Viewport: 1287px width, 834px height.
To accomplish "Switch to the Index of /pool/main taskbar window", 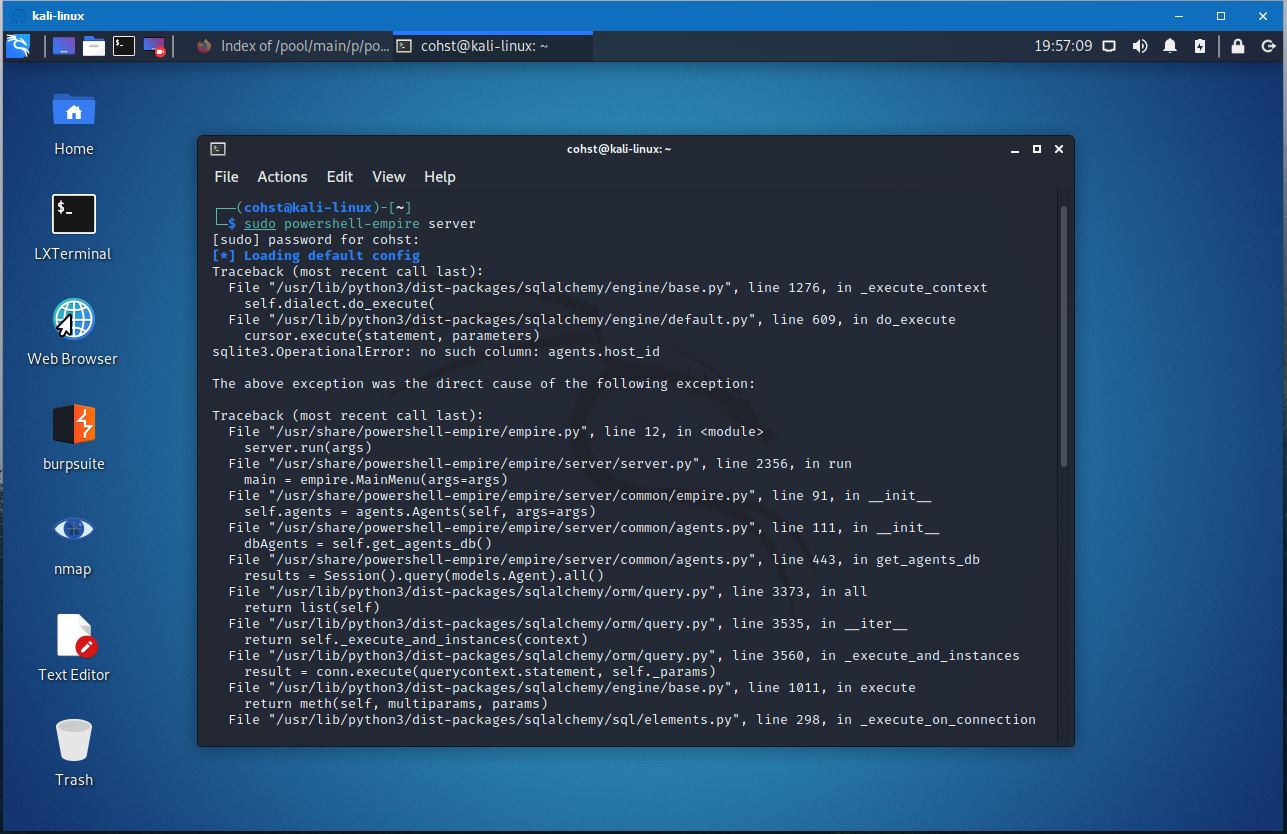I will click(x=291, y=46).
